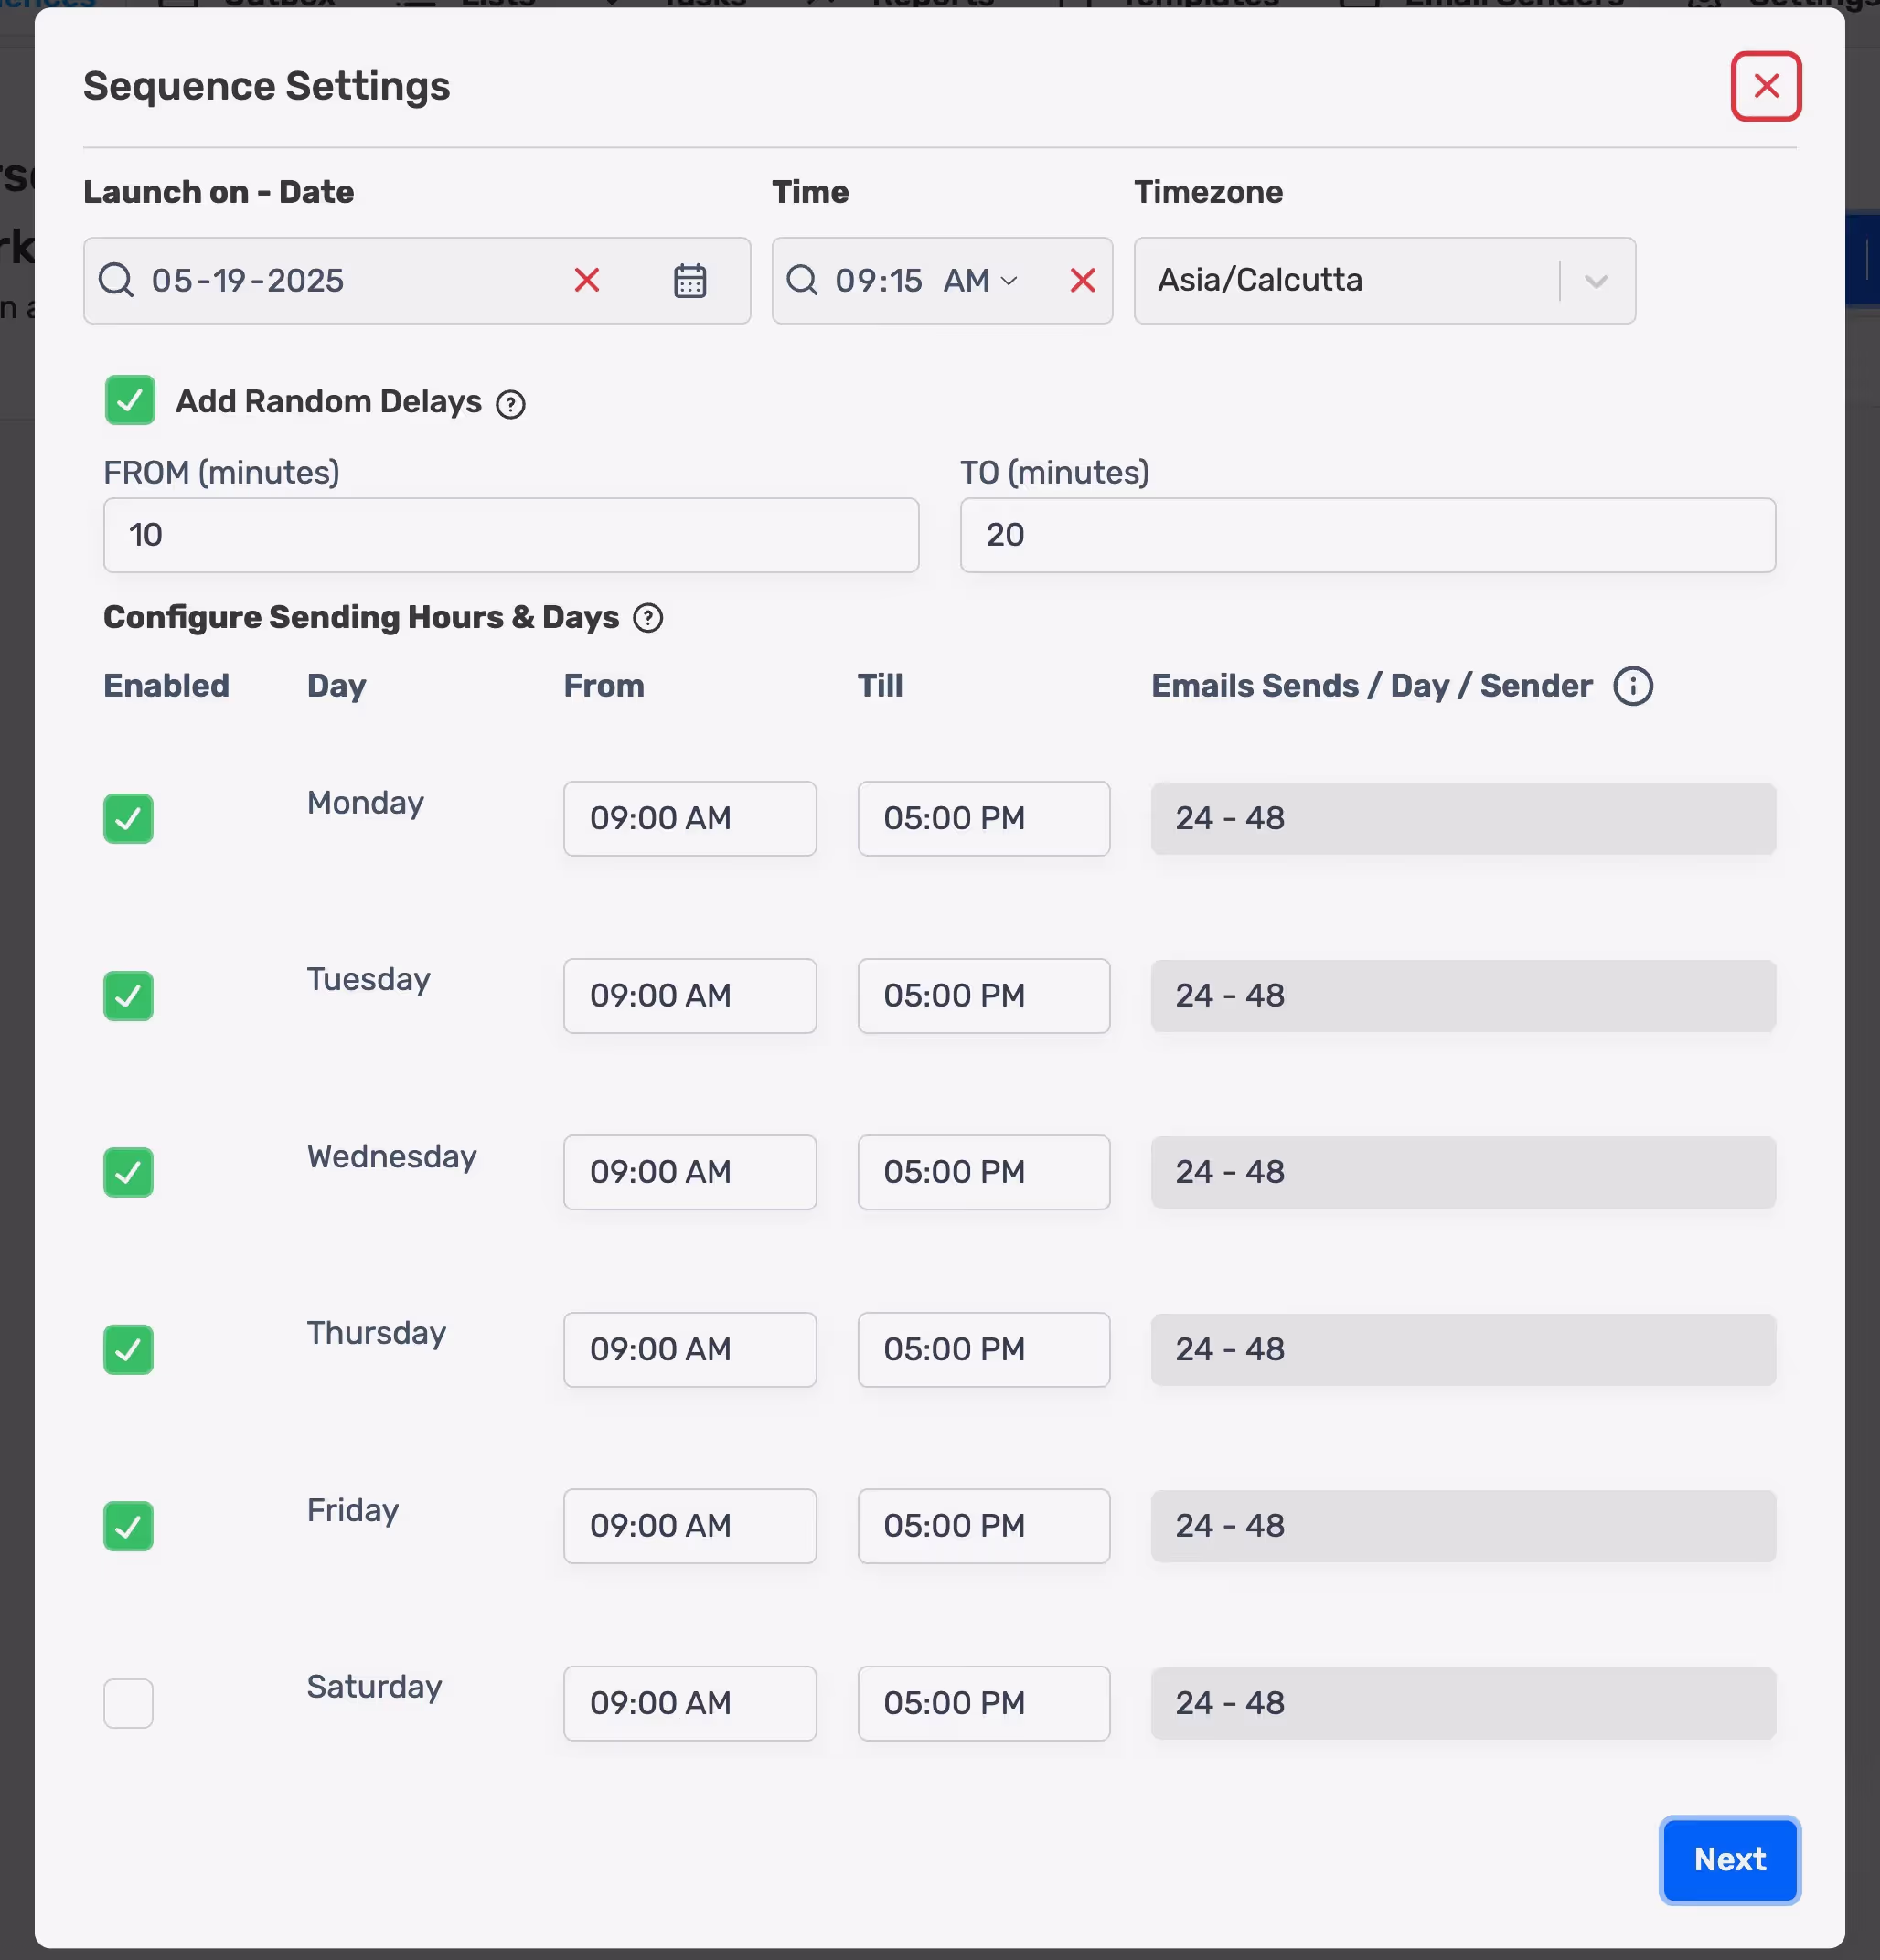1880x1960 pixels.
Task: Clear the launch time with red X
Action: tap(1082, 281)
